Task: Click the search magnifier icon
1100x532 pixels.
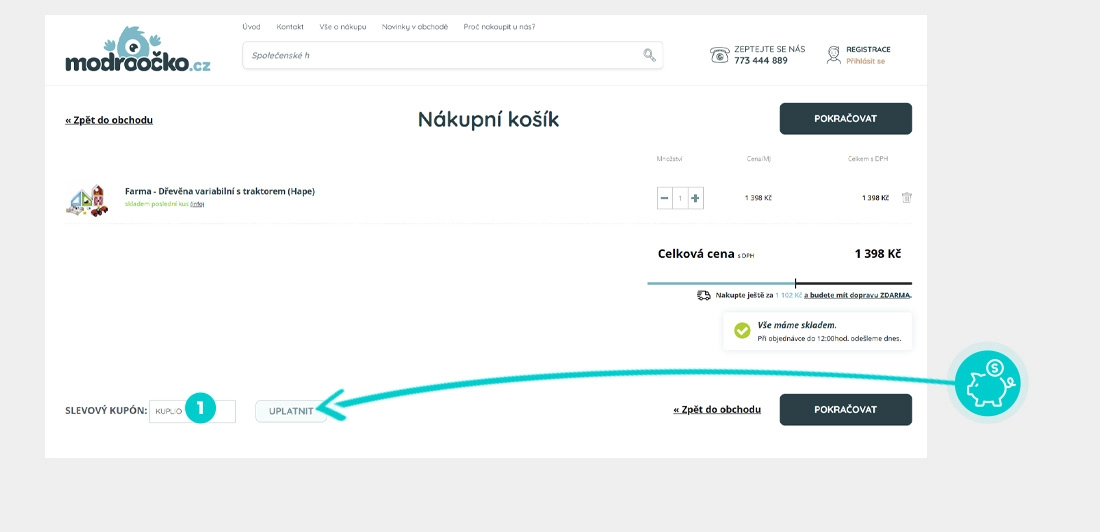Action: (x=649, y=55)
